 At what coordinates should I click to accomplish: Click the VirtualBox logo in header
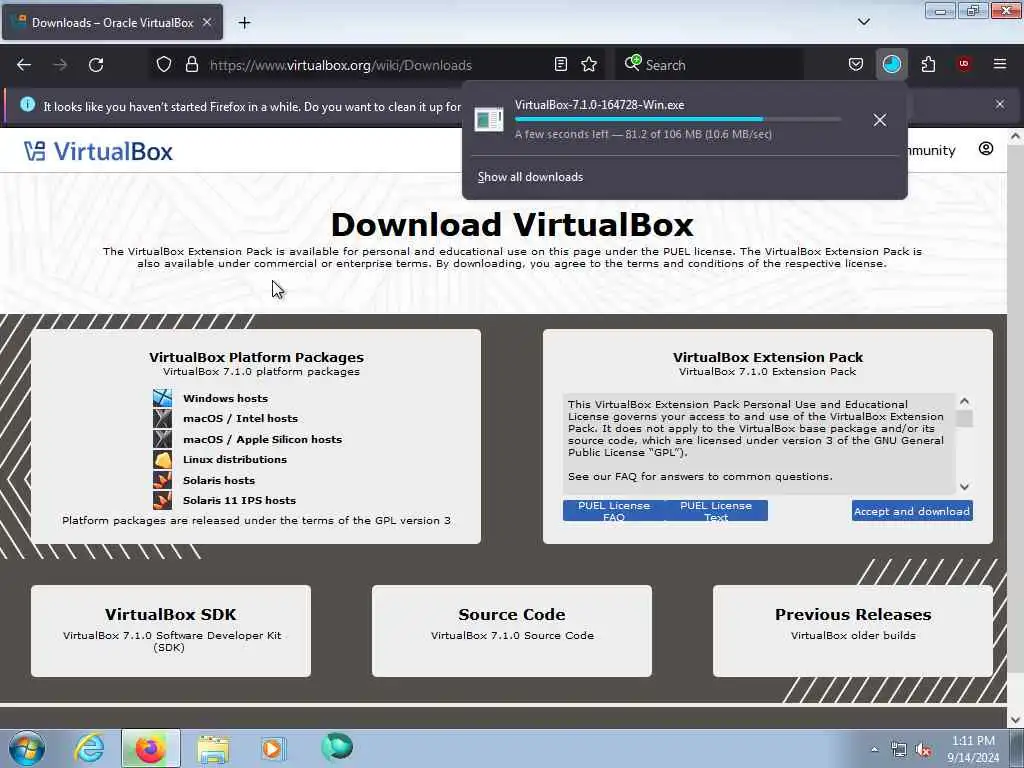[99, 152]
